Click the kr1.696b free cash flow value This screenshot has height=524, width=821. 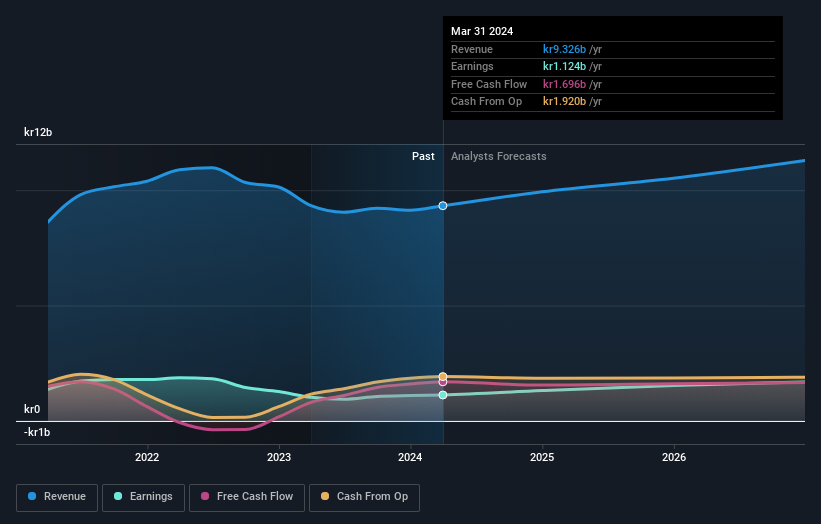[564, 84]
